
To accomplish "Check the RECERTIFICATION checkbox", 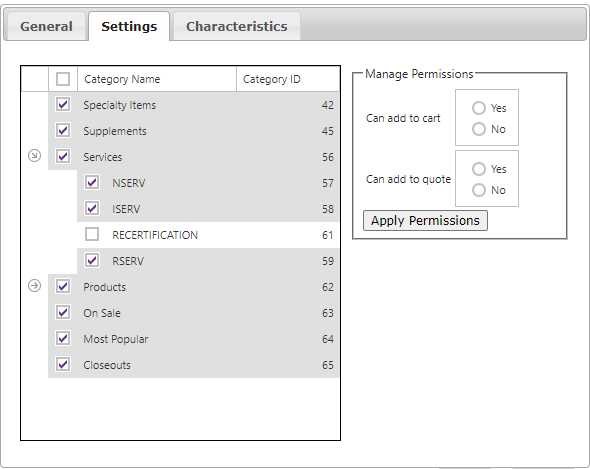I will [x=92, y=234].
